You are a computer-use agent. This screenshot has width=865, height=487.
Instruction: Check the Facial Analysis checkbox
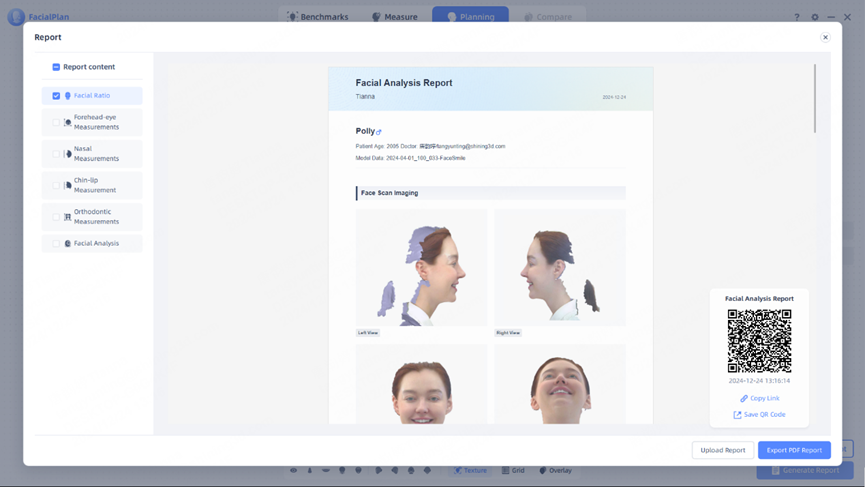pyautogui.click(x=56, y=243)
